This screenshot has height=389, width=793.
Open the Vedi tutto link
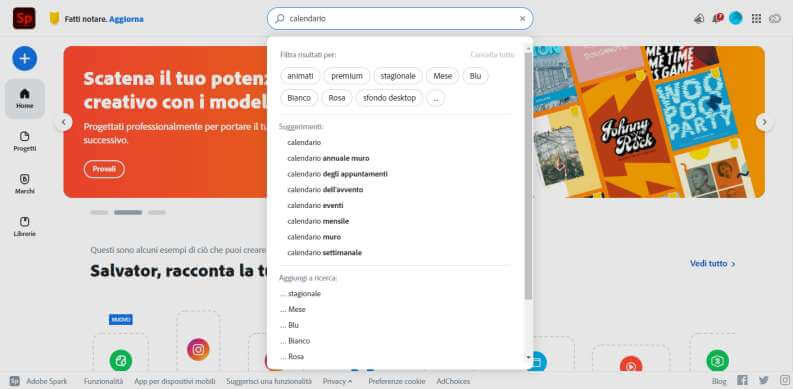713,264
